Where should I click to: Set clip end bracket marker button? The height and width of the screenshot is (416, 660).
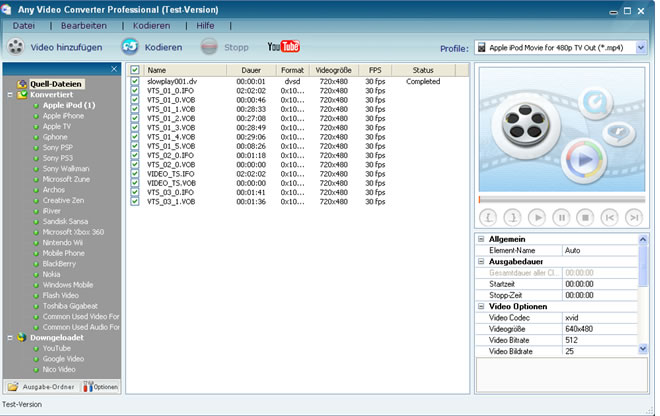(x=513, y=218)
